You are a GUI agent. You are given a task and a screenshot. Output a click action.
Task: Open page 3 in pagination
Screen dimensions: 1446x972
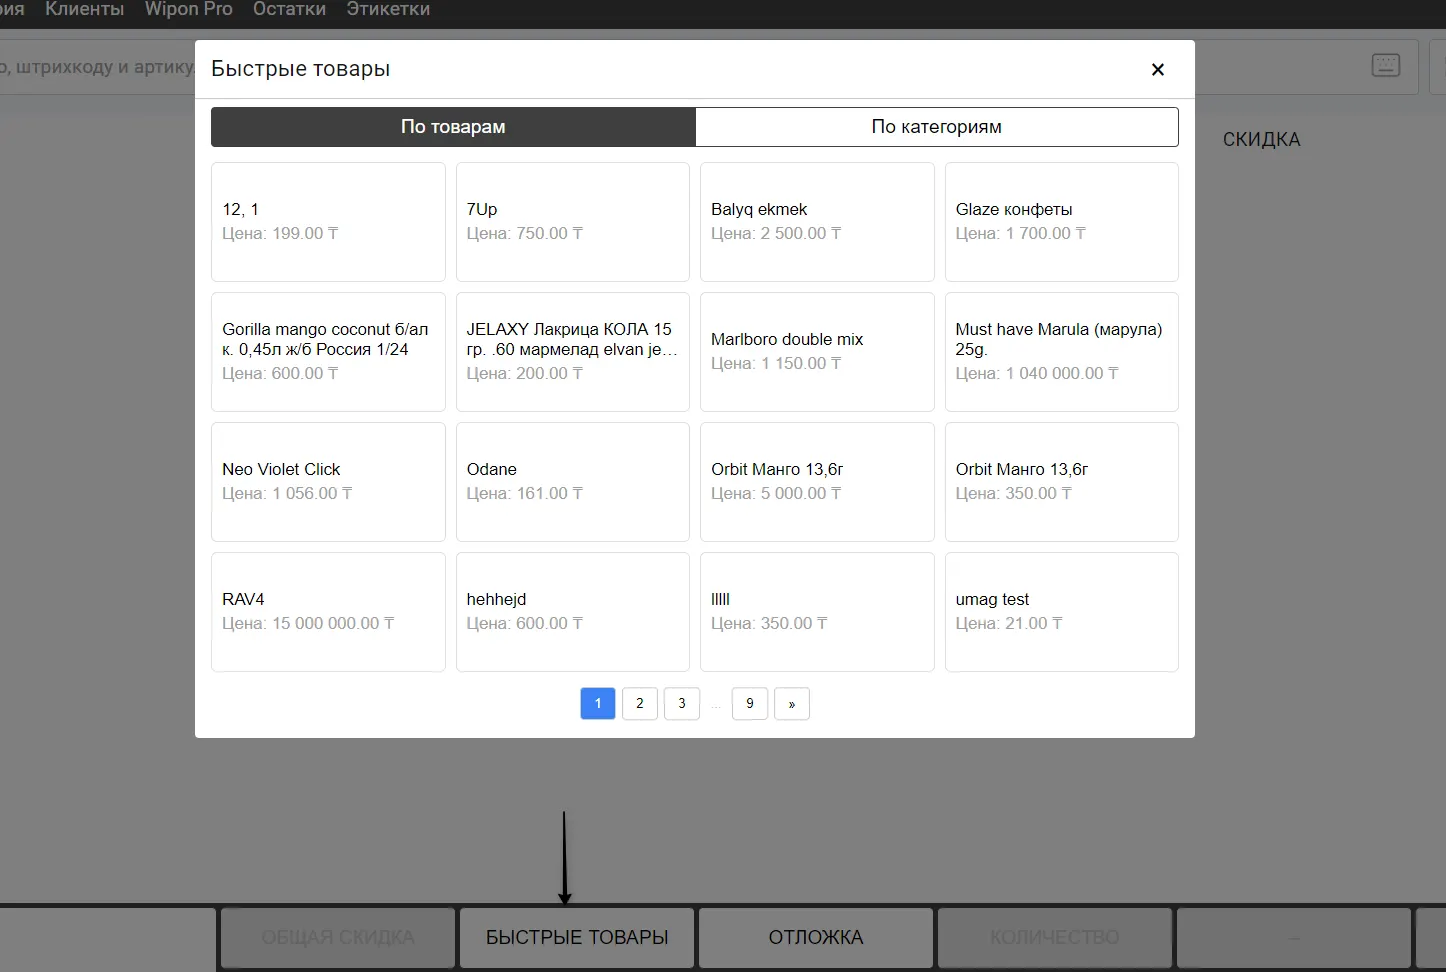[682, 704]
